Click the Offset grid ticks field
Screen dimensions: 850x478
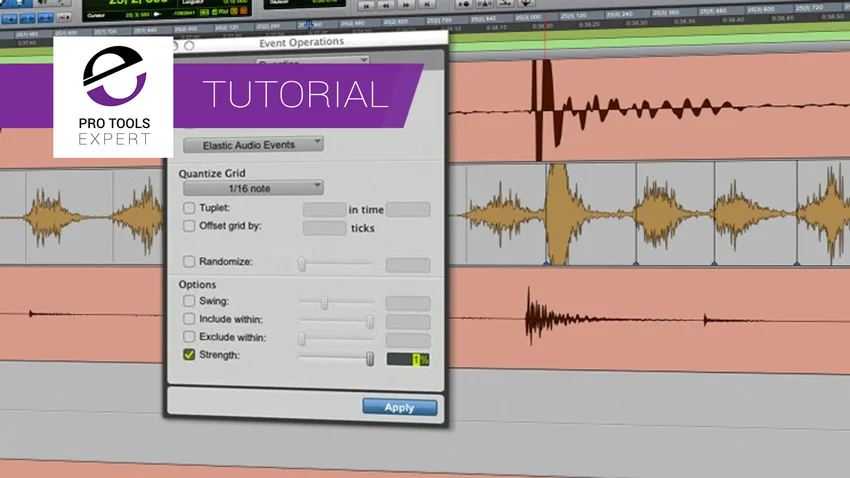324,228
